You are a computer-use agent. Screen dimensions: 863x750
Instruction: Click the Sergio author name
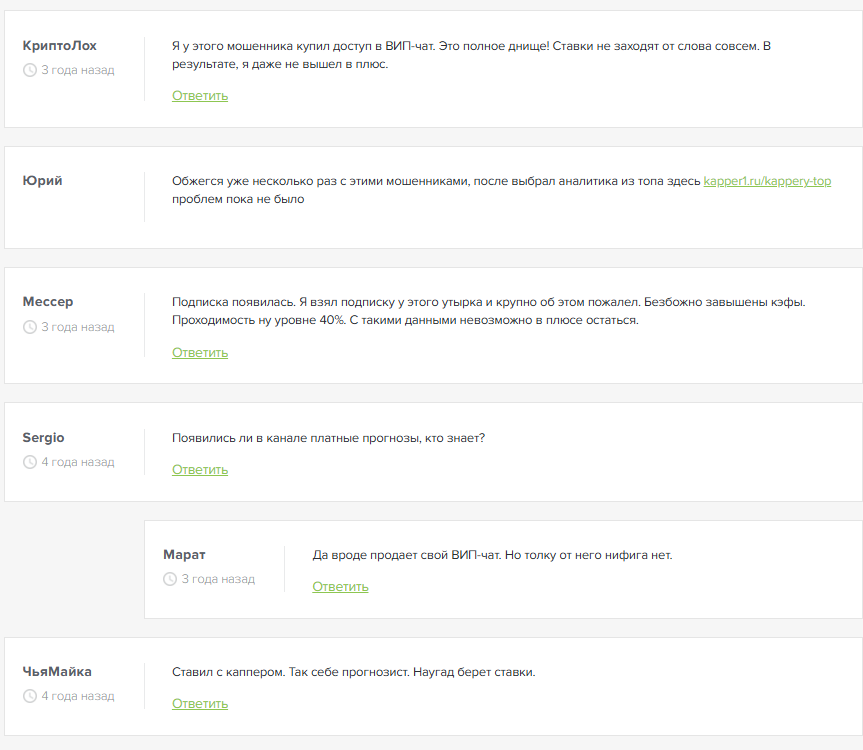point(43,437)
